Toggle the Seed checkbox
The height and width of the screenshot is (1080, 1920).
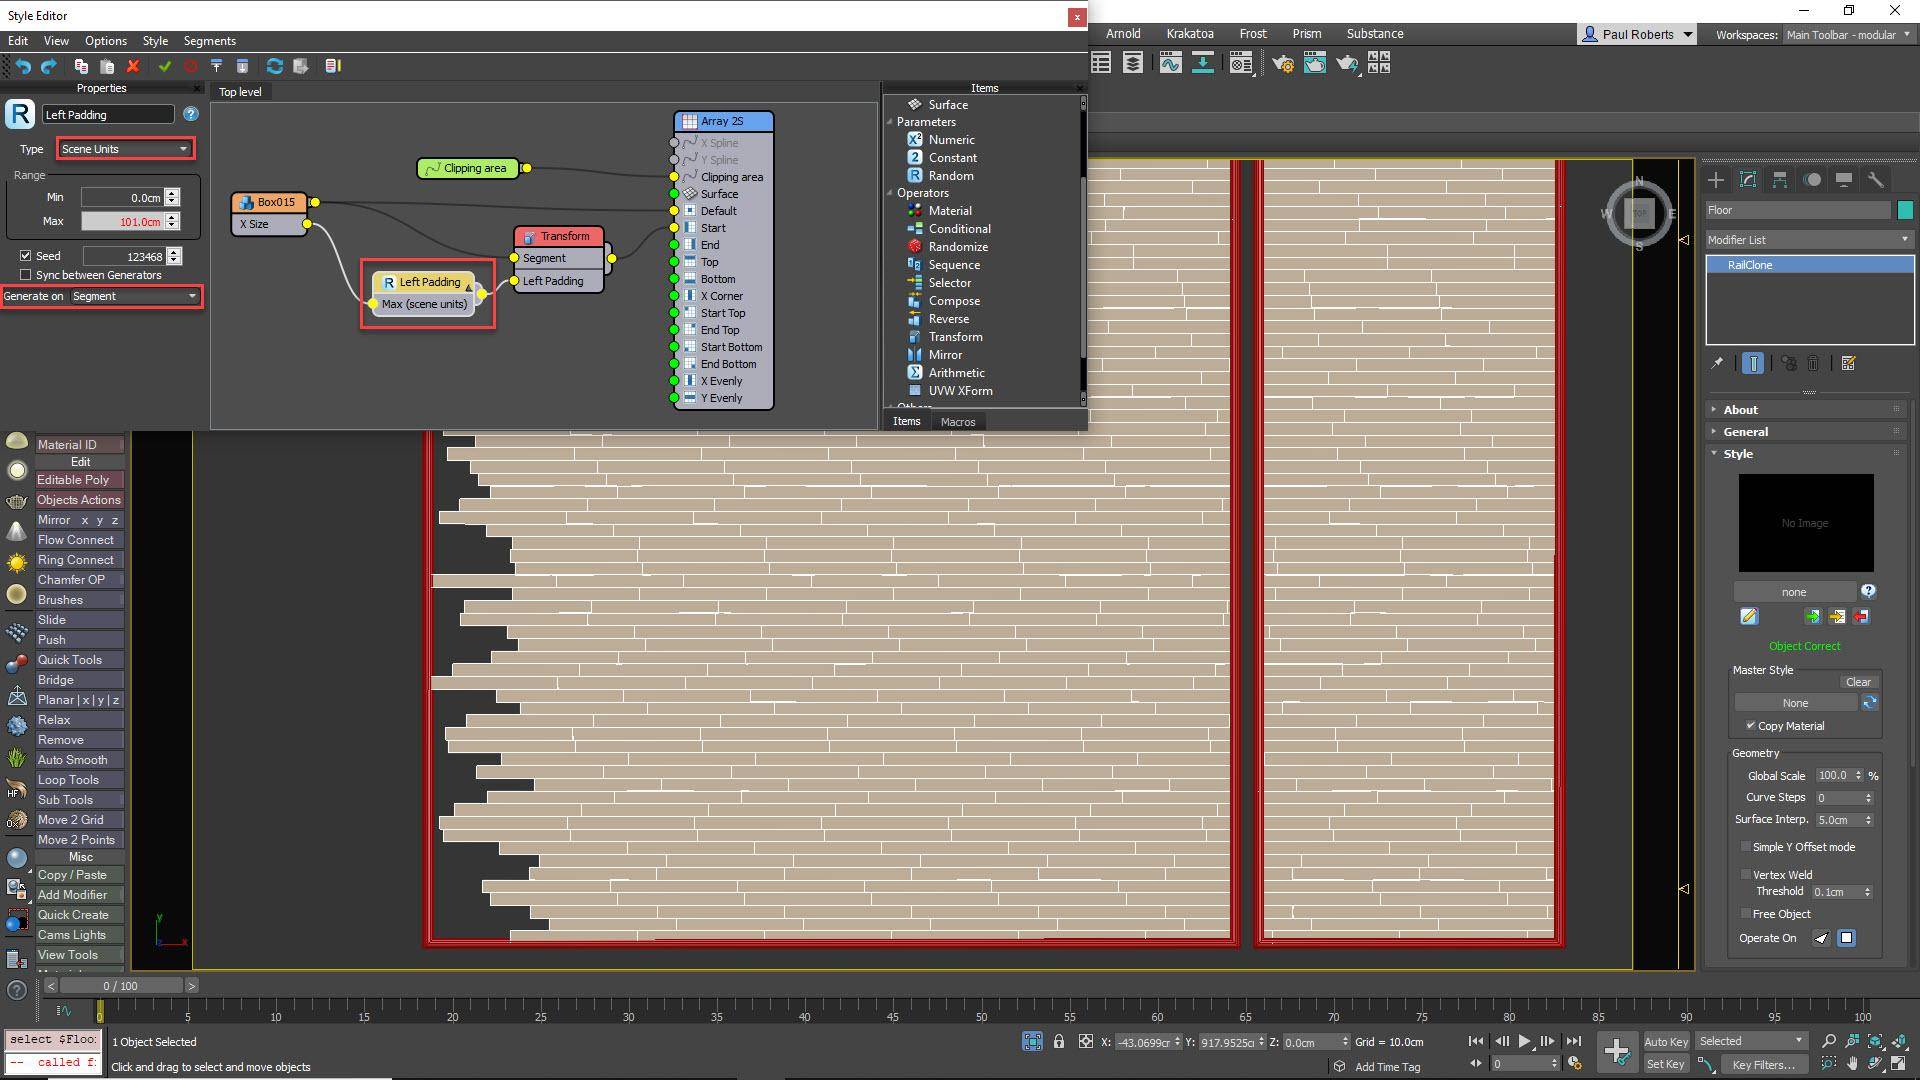[x=26, y=256]
